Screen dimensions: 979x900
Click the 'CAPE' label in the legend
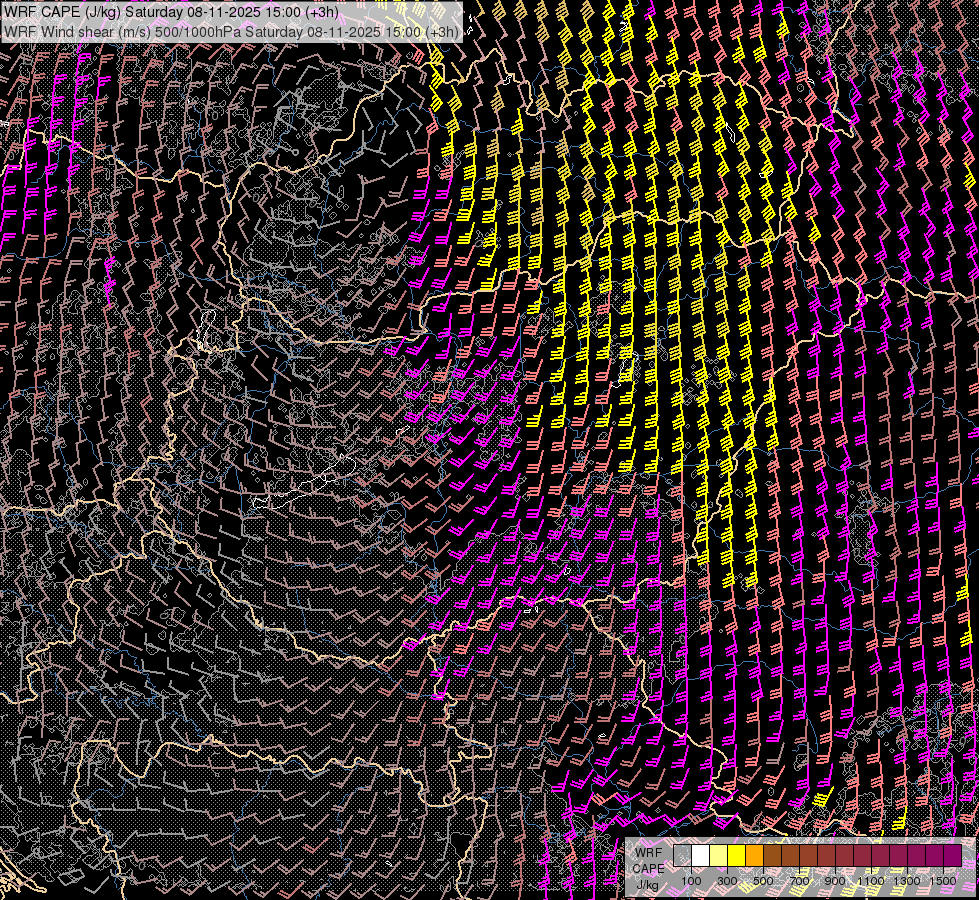pyautogui.click(x=649, y=869)
